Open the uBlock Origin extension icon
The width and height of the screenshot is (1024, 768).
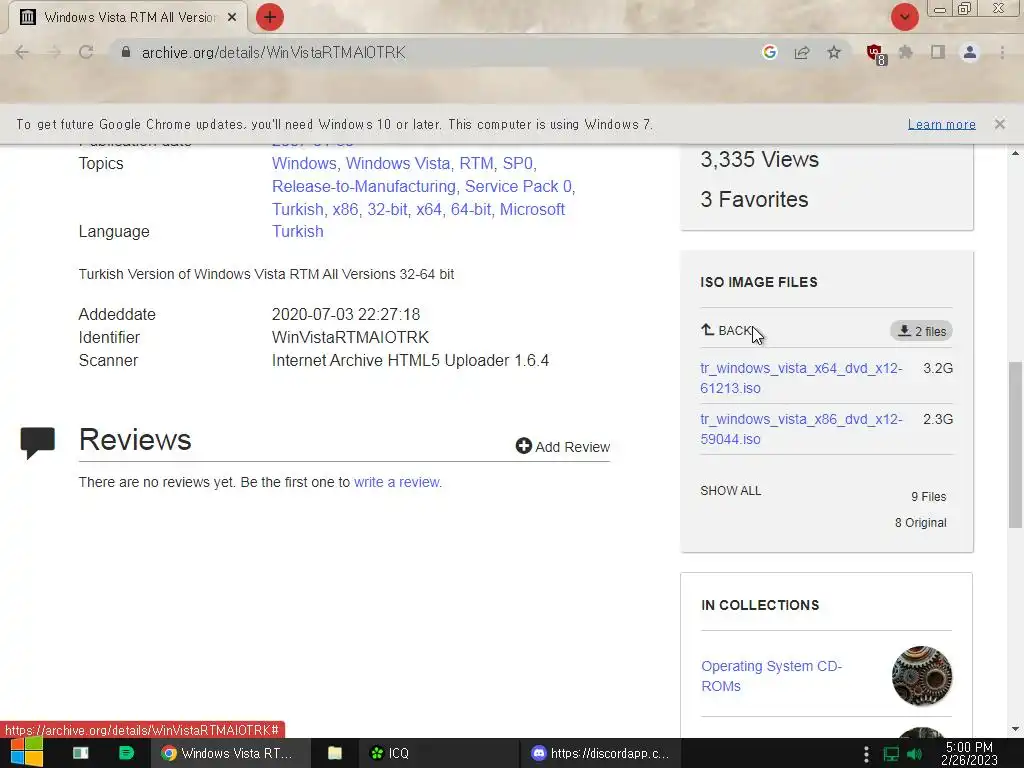(875, 54)
